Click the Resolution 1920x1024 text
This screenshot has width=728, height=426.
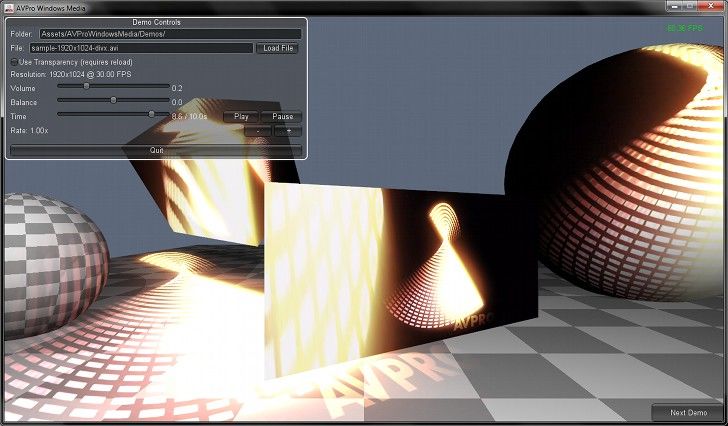(71, 74)
